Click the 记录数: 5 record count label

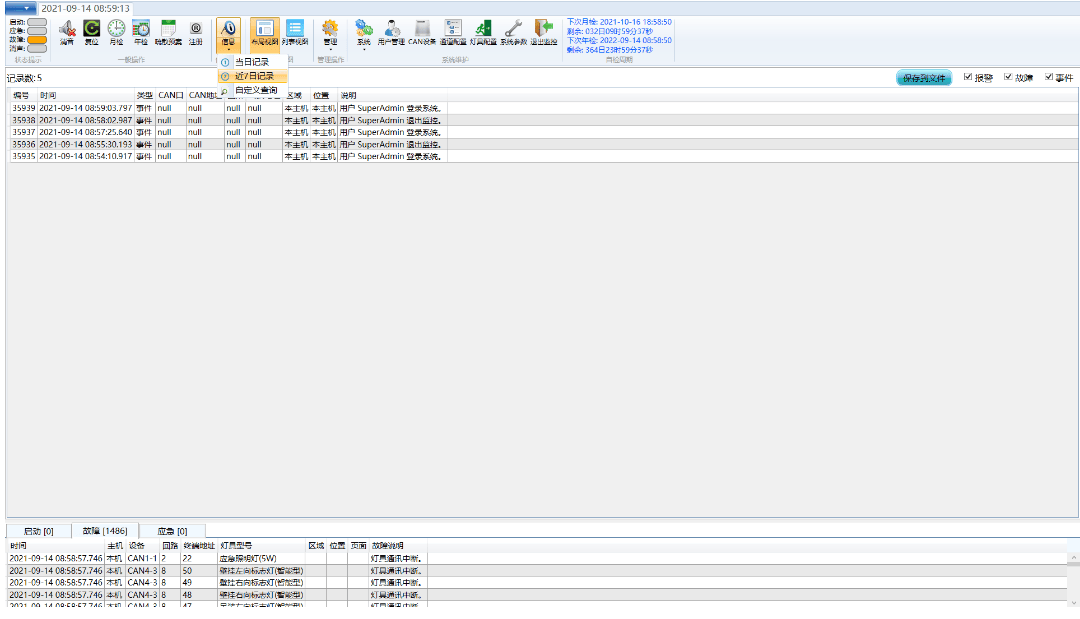24,78
